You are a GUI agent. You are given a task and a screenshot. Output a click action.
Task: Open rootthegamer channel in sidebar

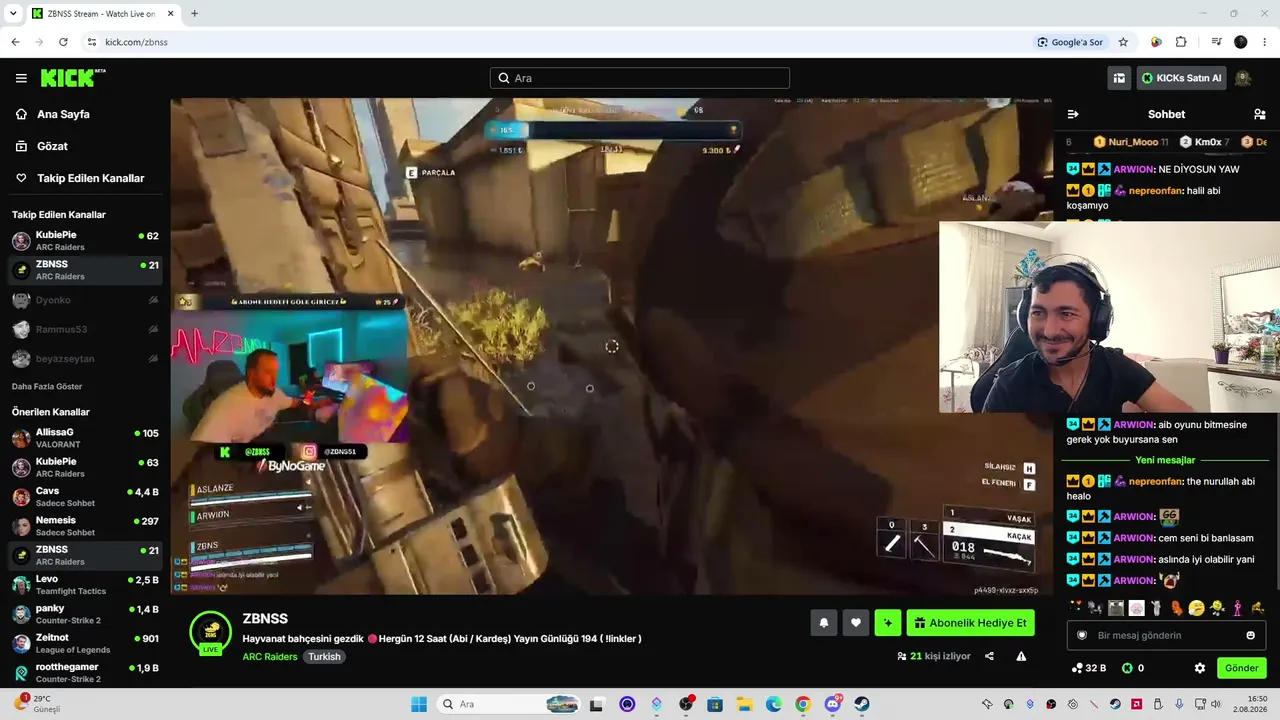click(85, 672)
